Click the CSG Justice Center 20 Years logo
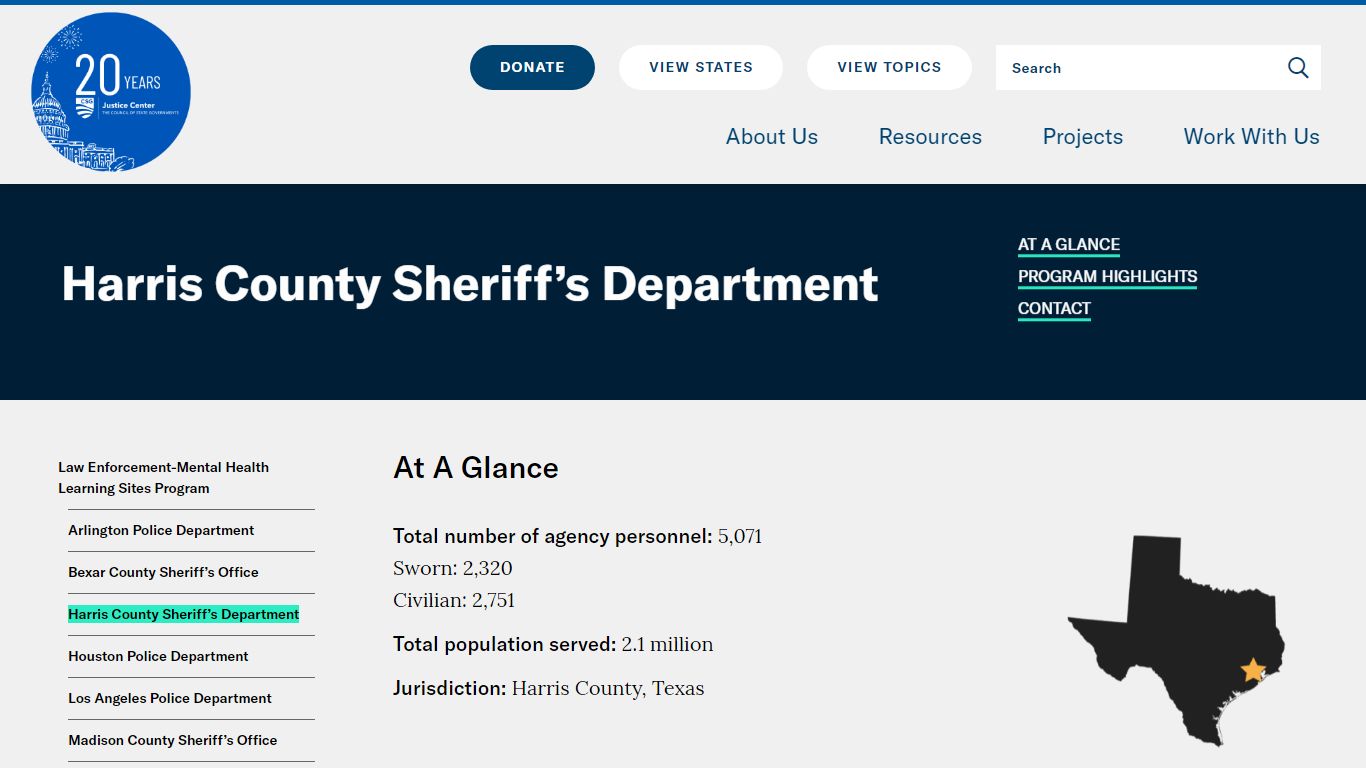Screen dimensions: 1366x768 point(111,92)
